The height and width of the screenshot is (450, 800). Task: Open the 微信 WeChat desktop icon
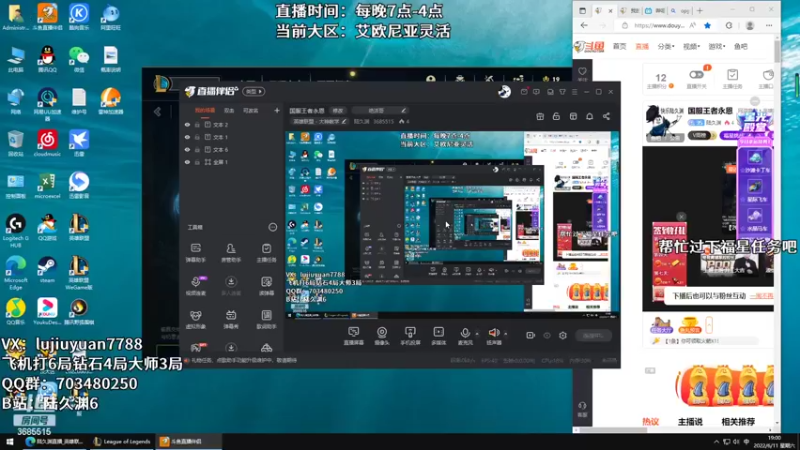tap(79, 59)
